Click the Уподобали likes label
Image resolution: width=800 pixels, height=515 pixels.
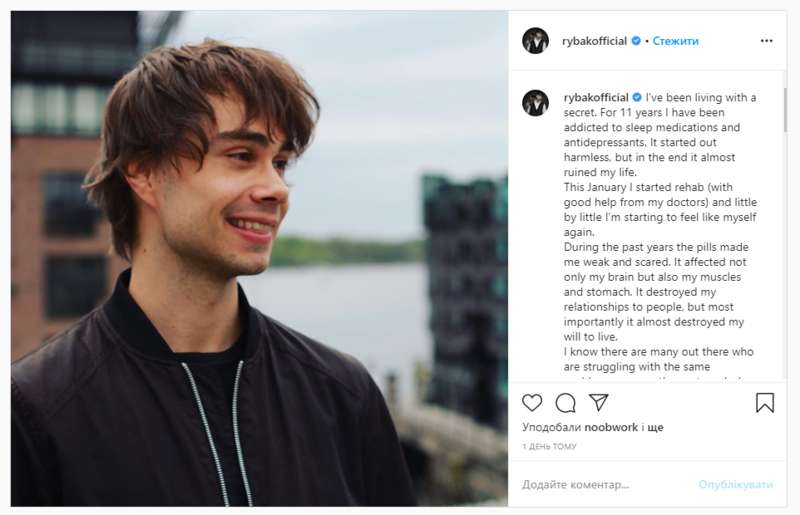[545, 427]
